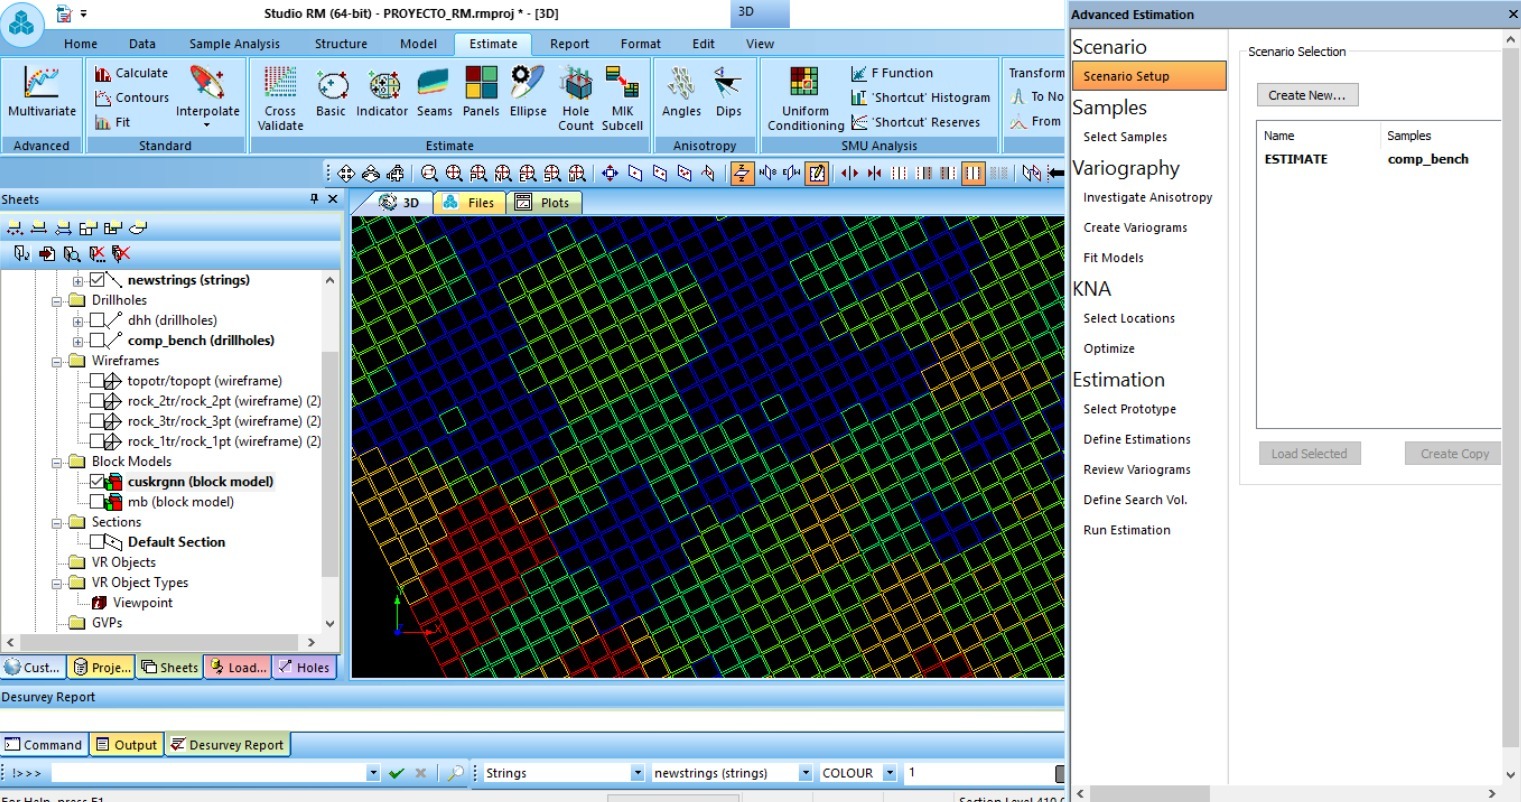Open the Hole Count tool

(576, 98)
